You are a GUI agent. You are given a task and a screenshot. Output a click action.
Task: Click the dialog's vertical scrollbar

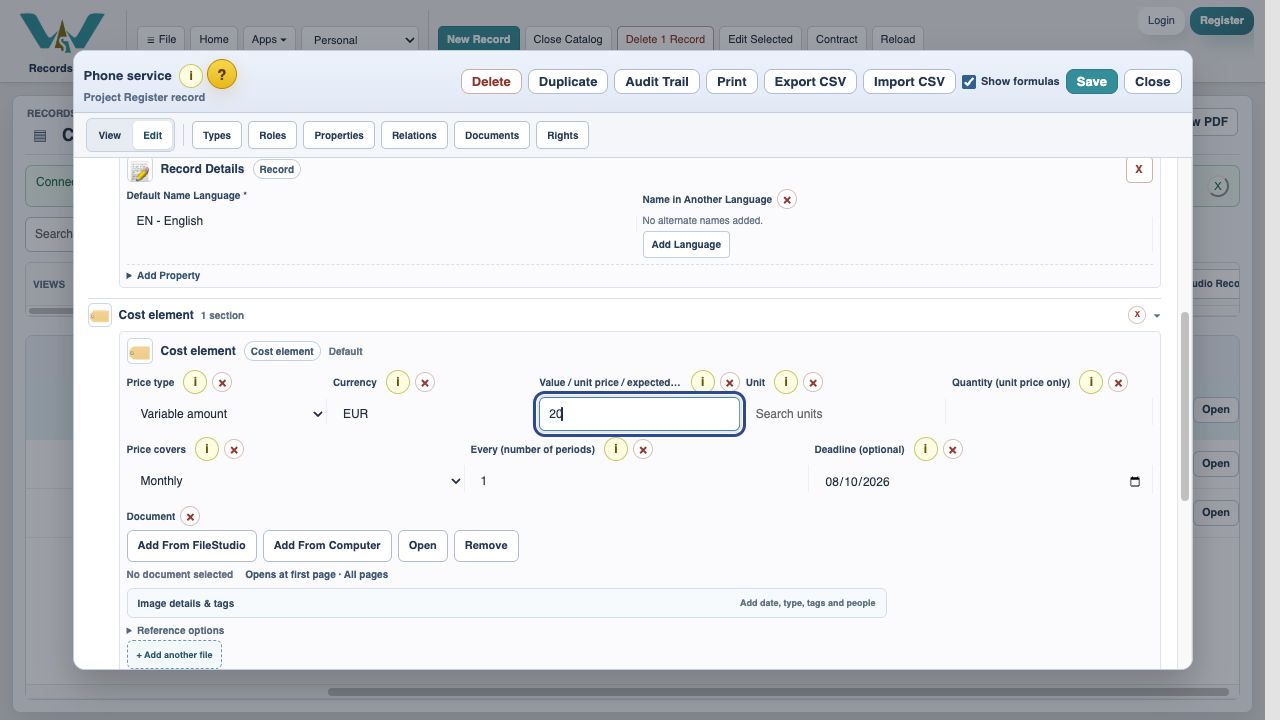tap(1186, 406)
